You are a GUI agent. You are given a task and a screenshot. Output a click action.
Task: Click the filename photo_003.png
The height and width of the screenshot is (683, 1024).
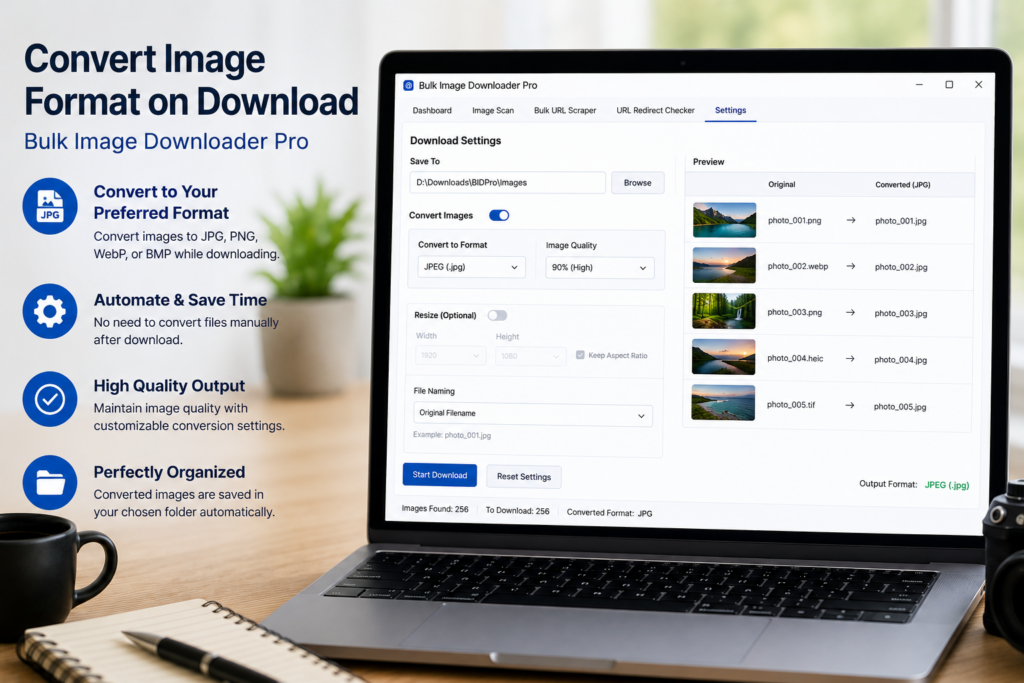(x=794, y=312)
